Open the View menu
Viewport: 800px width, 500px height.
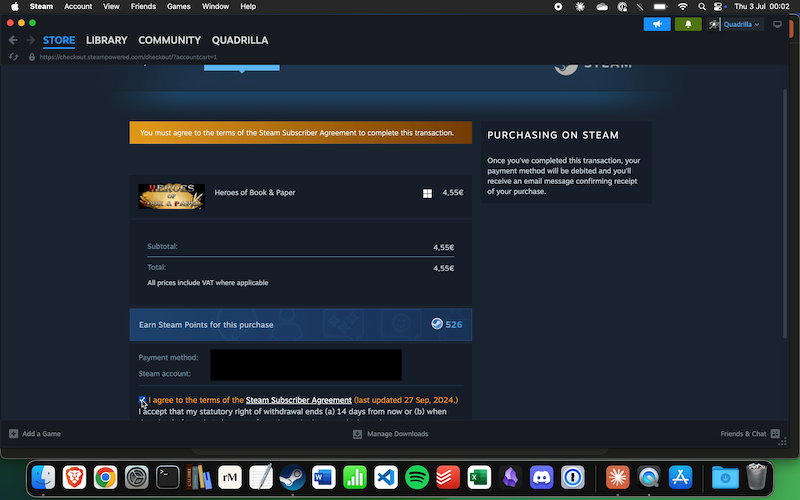tap(111, 7)
